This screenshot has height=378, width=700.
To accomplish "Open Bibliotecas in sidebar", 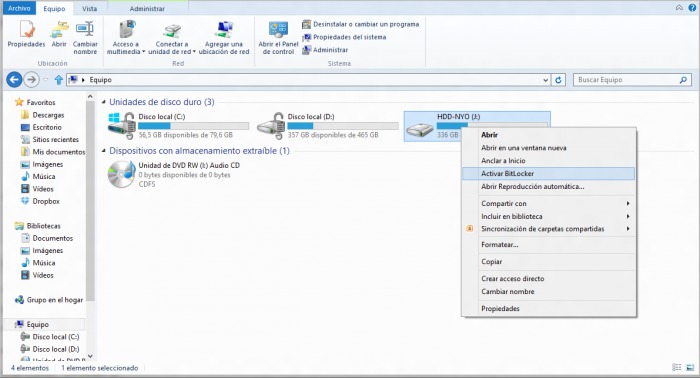I will pos(38,226).
